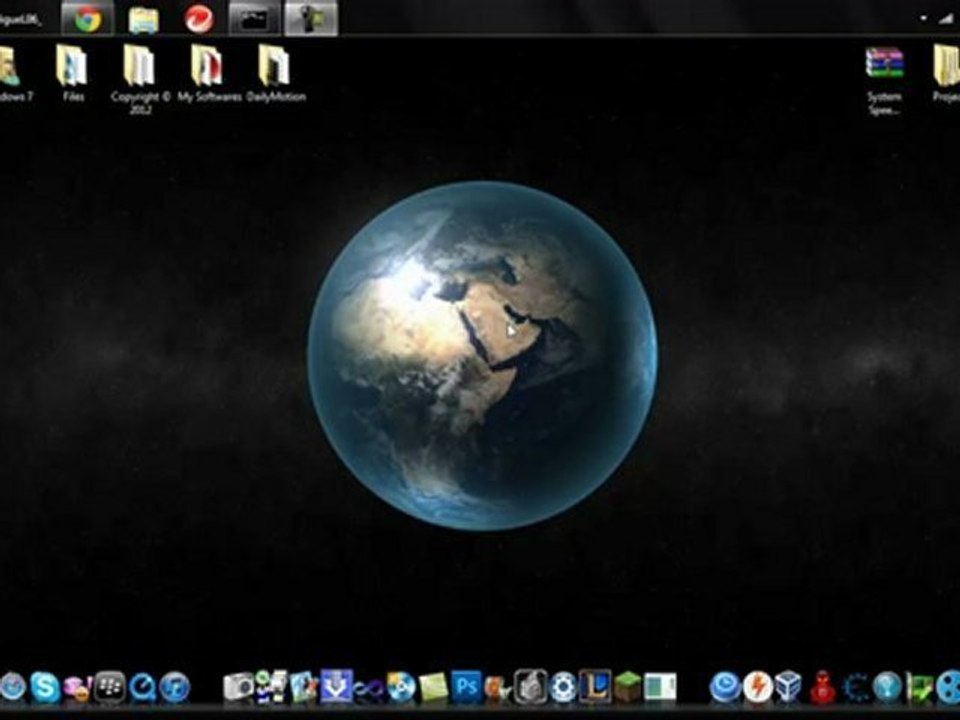Screen dimensions: 960x720
Task: Launch the disc media dock icon
Action: [402, 687]
